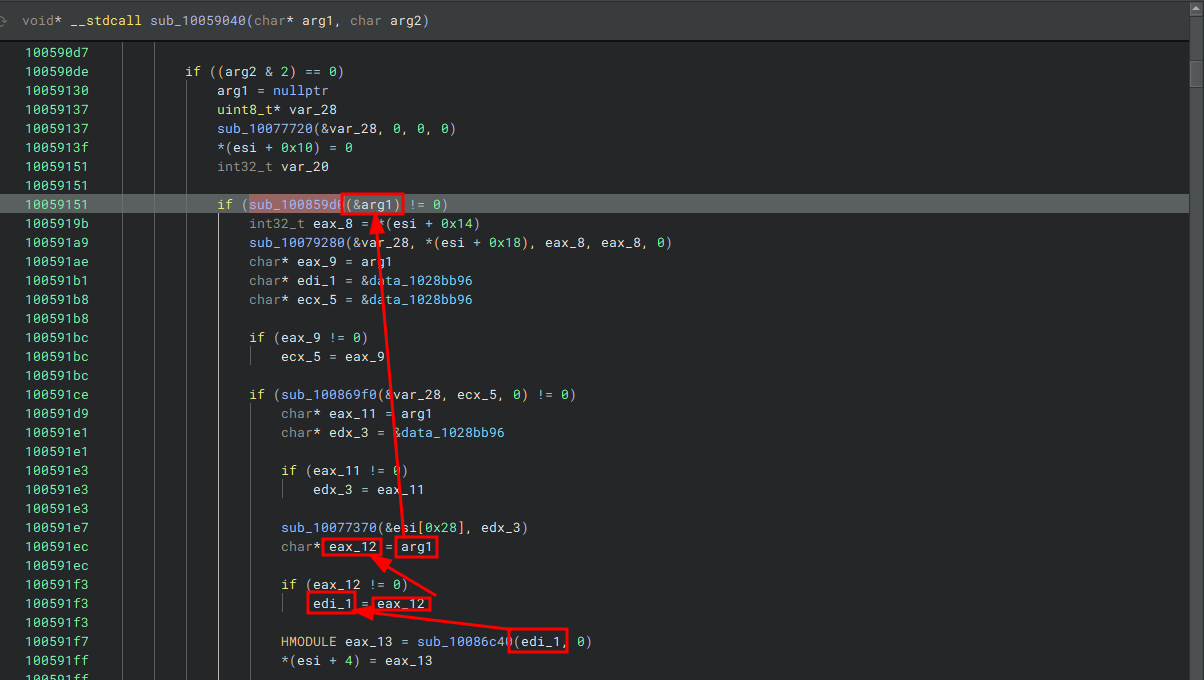Select address 10059130
The image size is (1204, 680).
pos(57,91)
